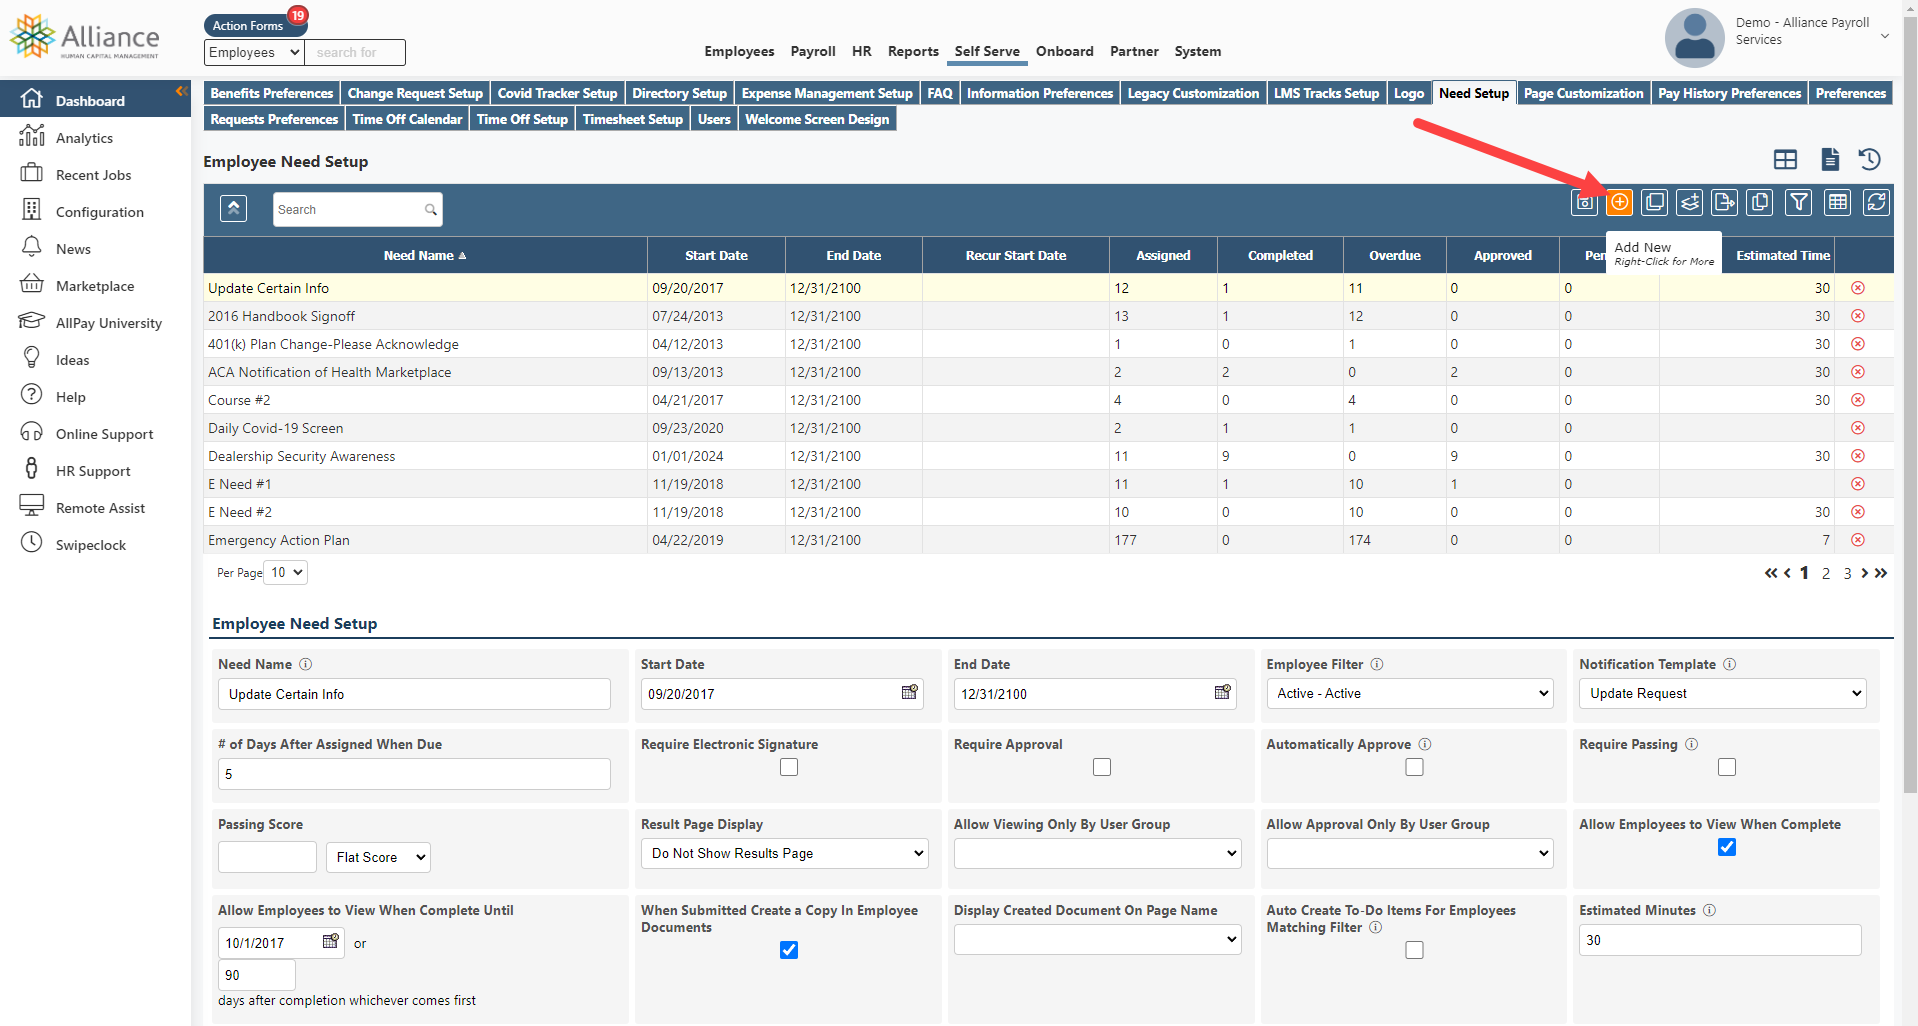Toggle Require Electronic Signature checkbox
1918x1026 pixels.
click(789, 767)
